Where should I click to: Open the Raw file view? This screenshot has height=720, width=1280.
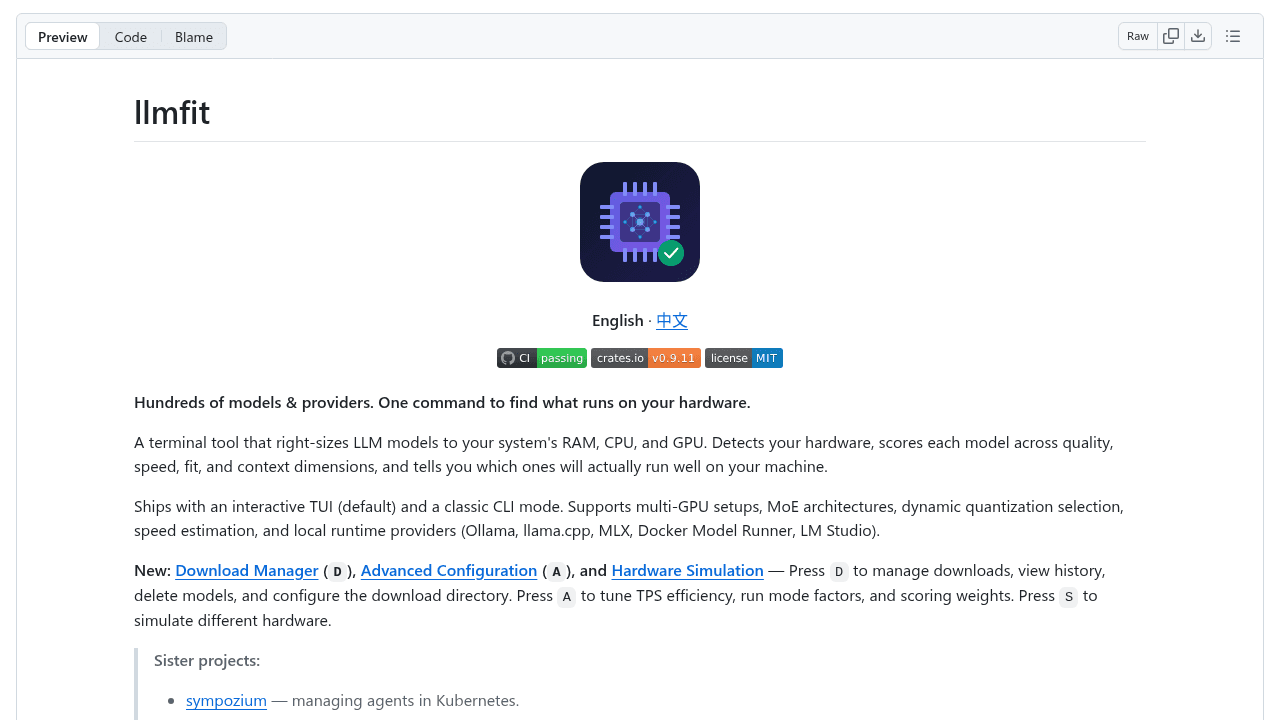click(1137, 35)
